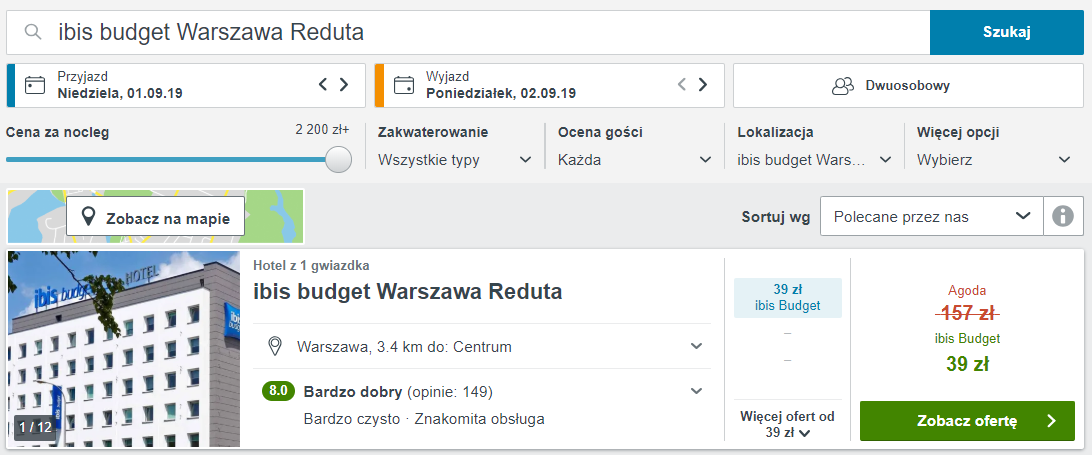1092x455 pixels.
Task: Click the ibis budget hotel photo
Action: click(x=124, y=349)
